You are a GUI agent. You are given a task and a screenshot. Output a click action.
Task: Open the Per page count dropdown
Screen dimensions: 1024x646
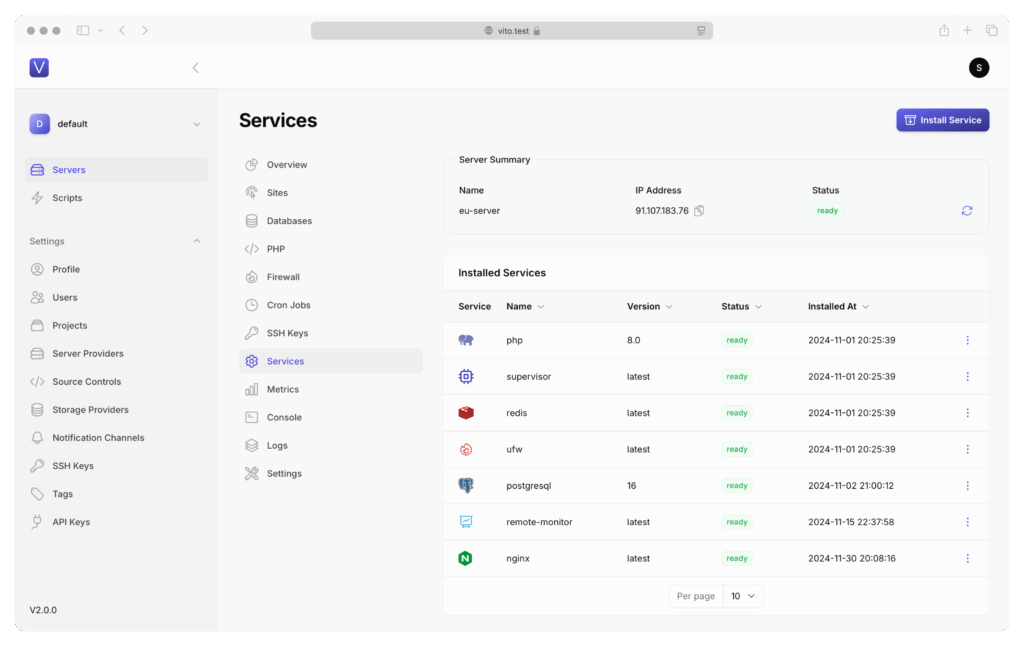click(744, 596)
